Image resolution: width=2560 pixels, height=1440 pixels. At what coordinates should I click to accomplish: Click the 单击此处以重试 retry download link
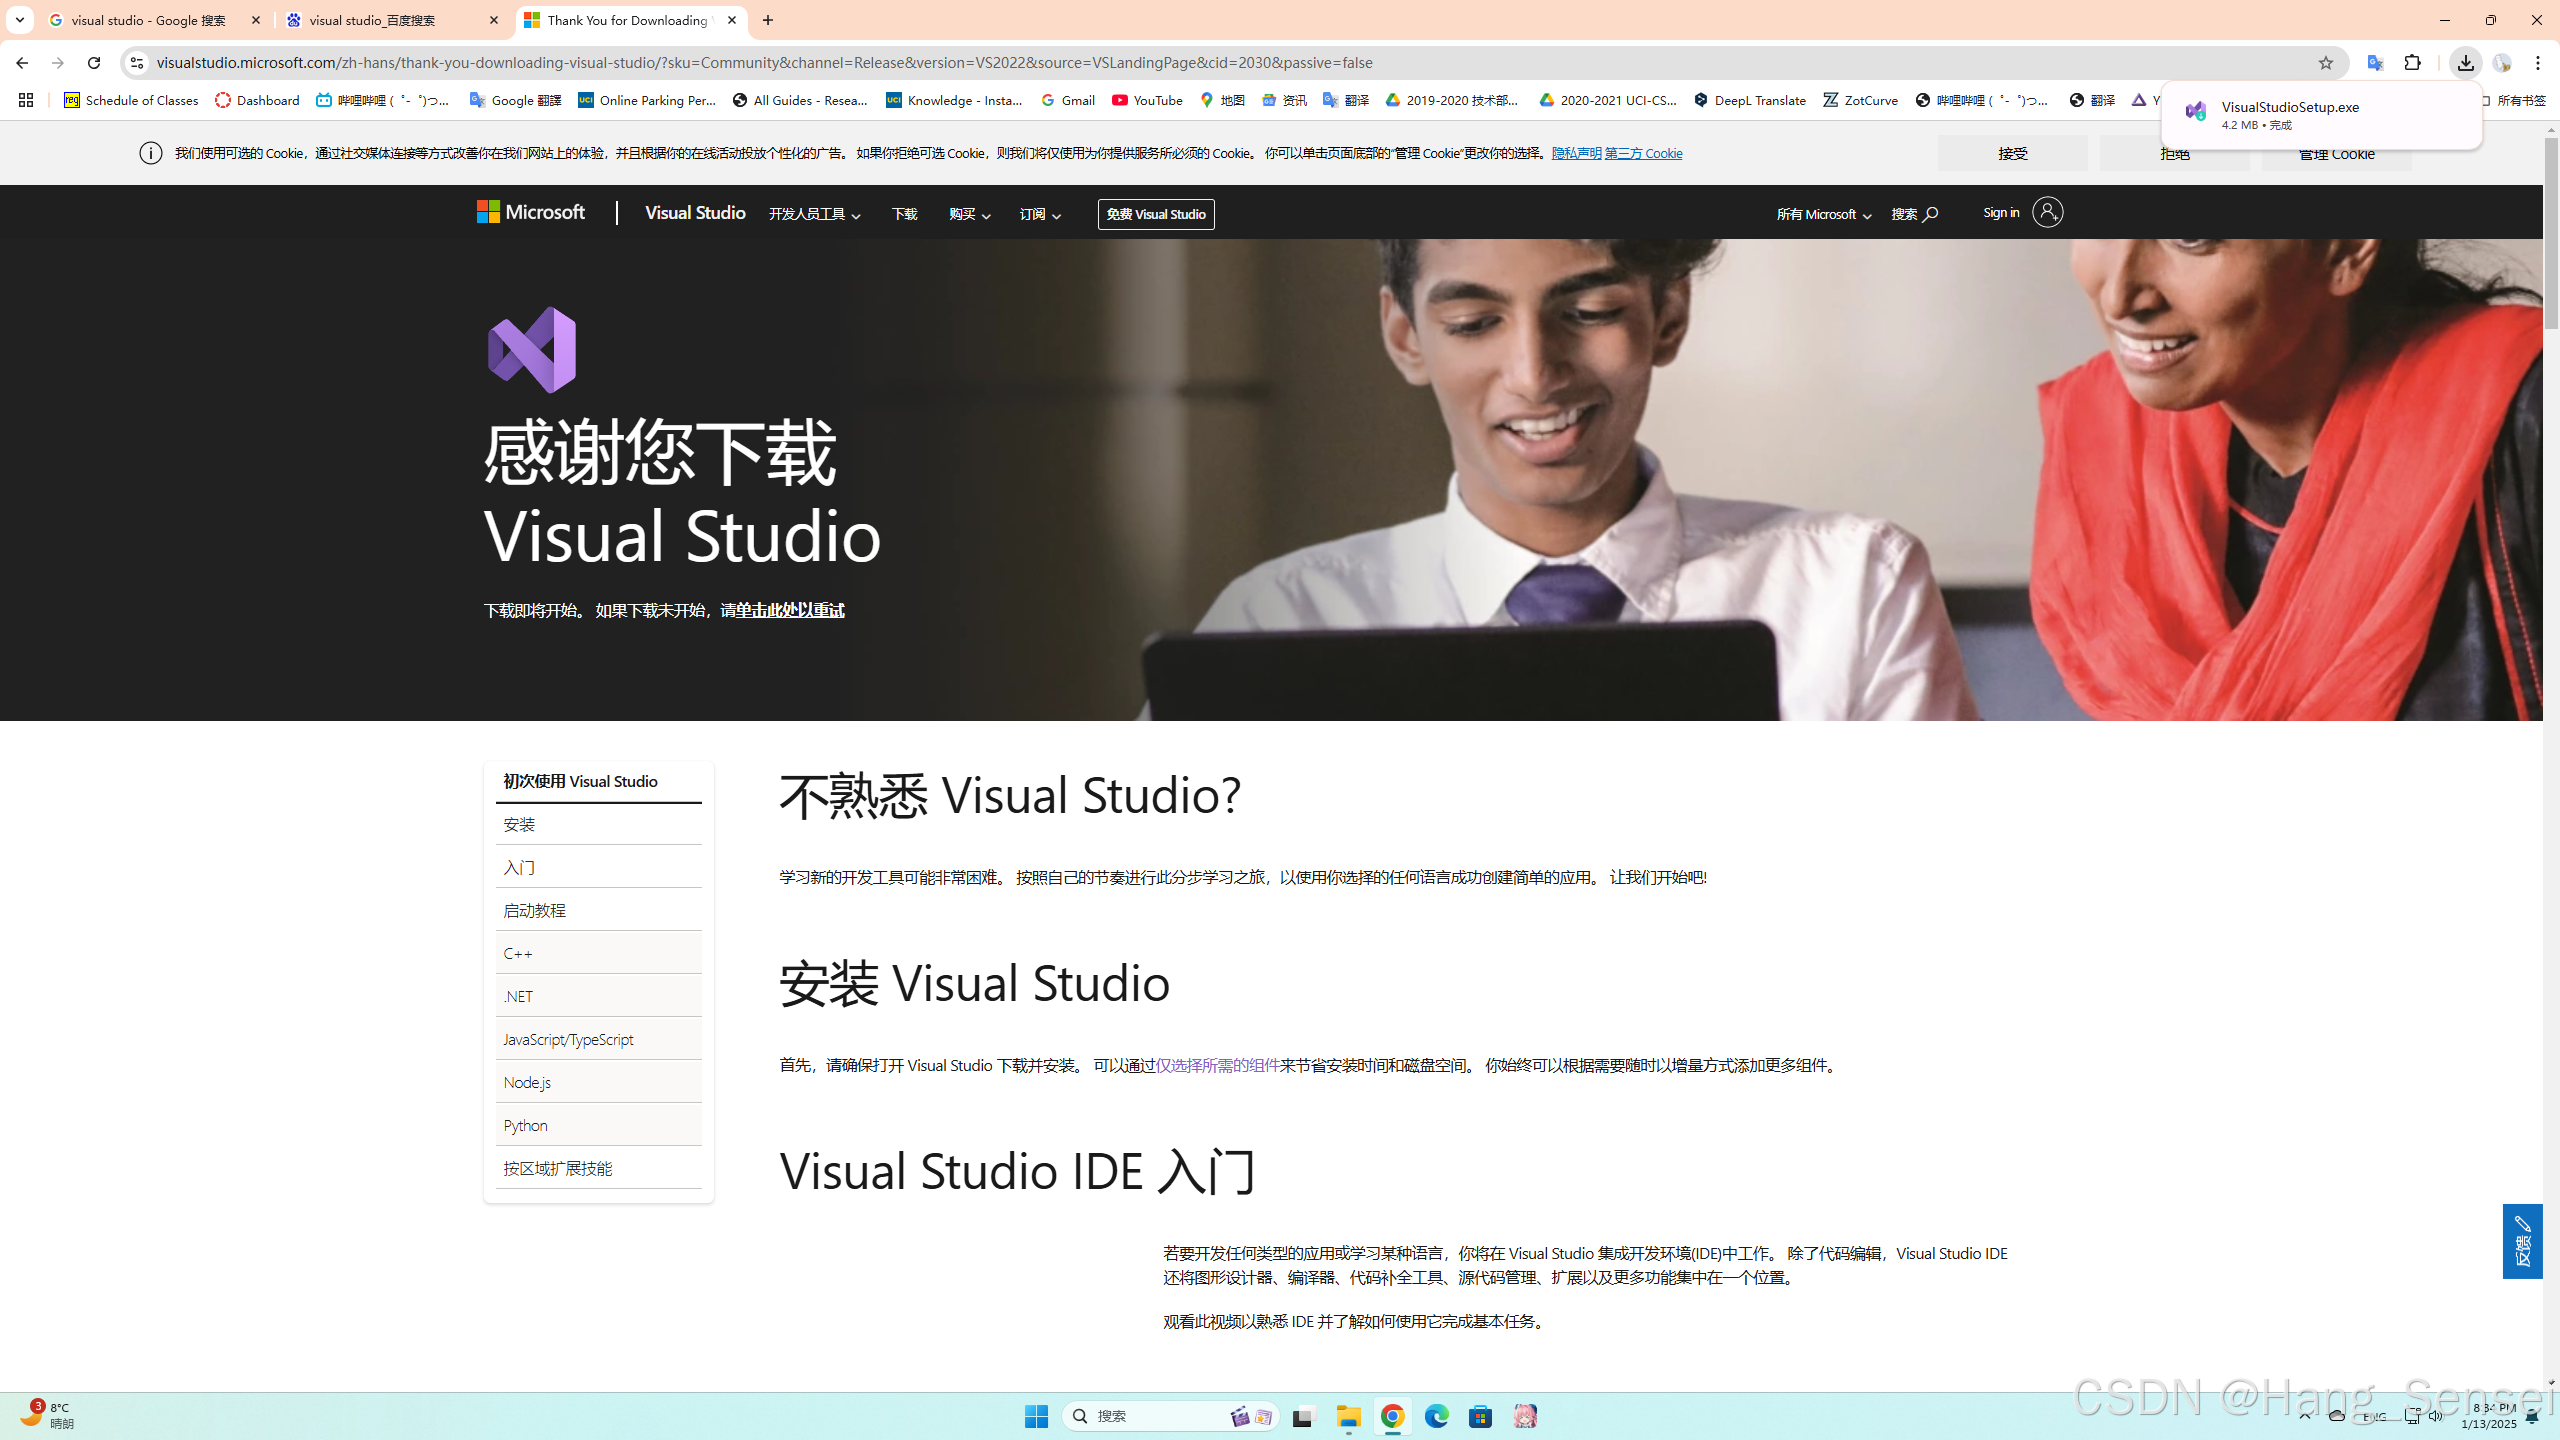pyautogui.click(x=790, y=610)
